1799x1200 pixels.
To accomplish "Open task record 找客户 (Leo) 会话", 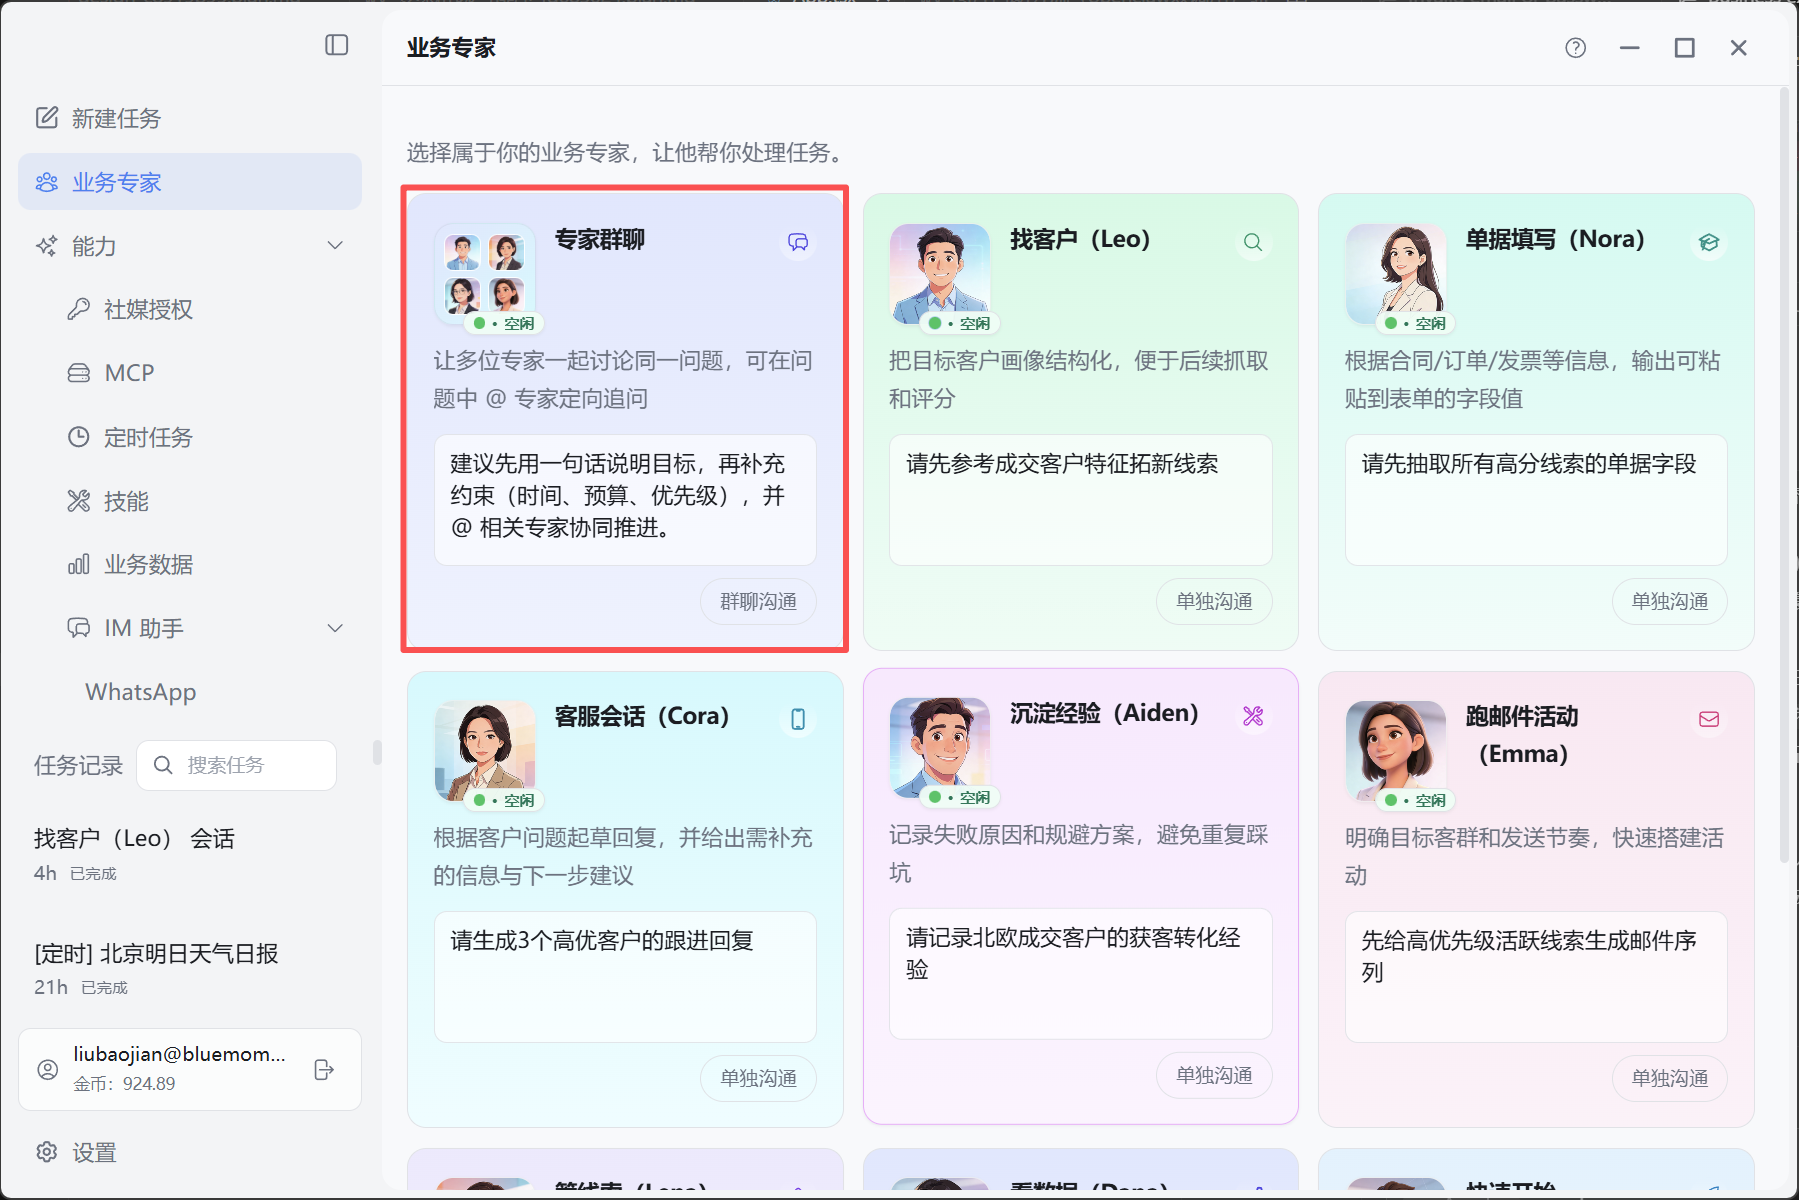I will tap(190, 854).
